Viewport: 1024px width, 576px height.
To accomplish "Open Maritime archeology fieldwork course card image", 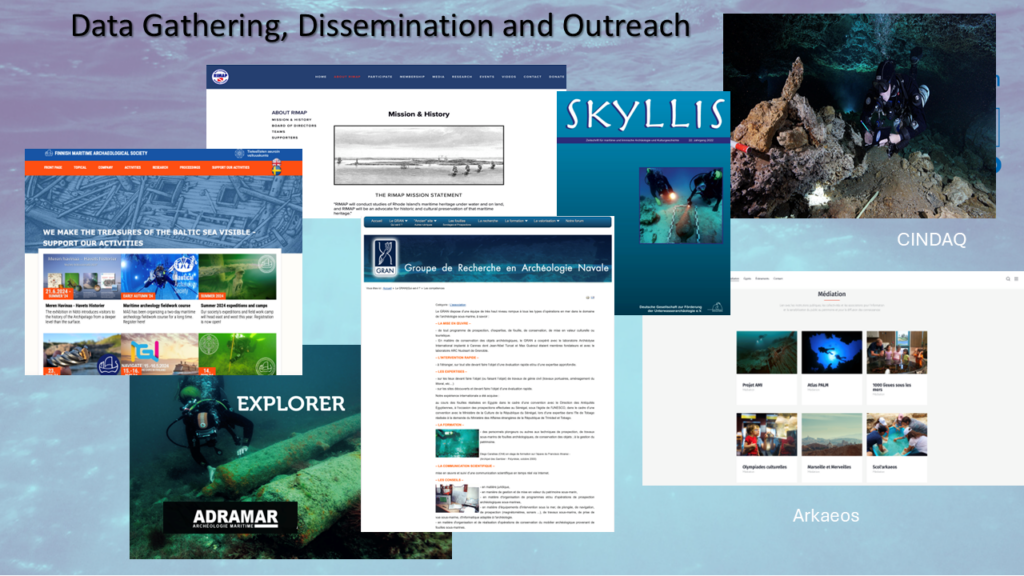I will [x=159, y=276].
